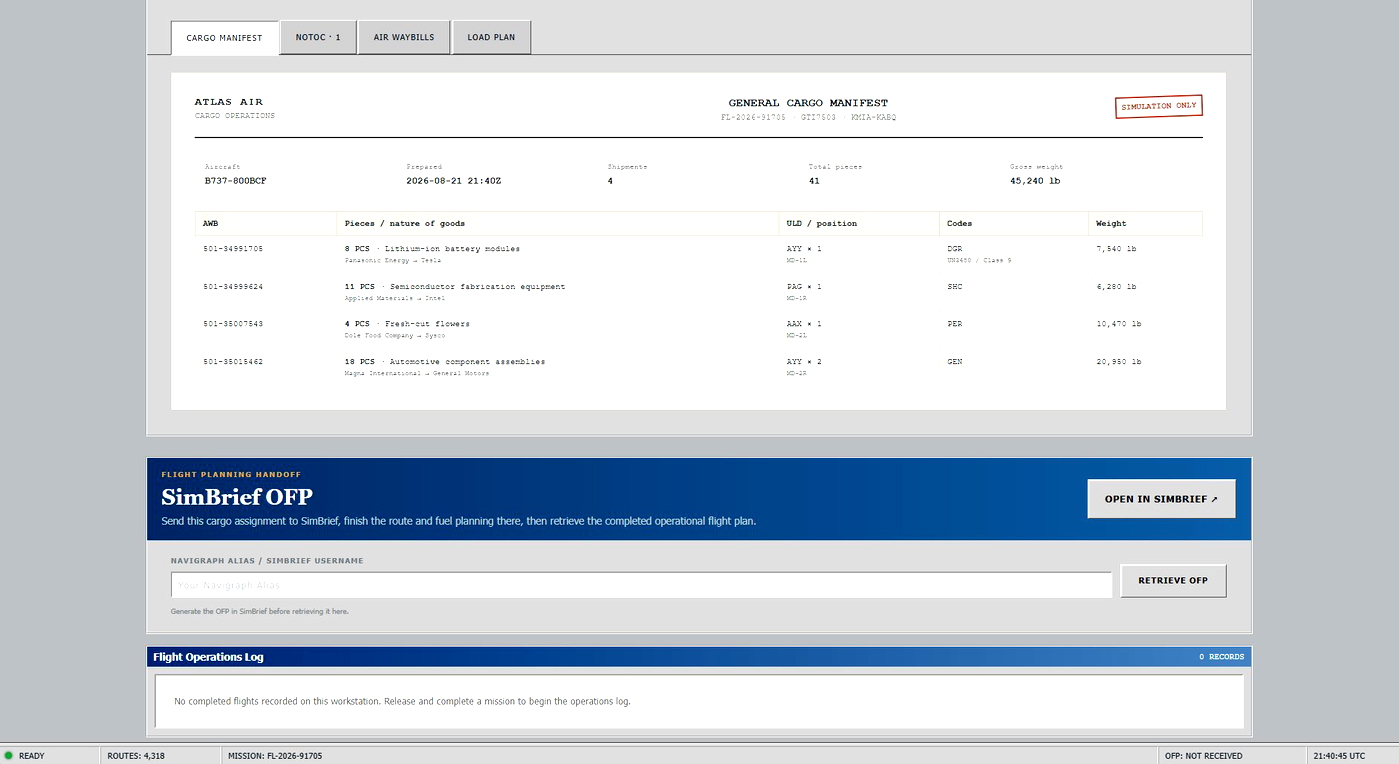Open the Air Waybills tab

(x=404, y=37)
